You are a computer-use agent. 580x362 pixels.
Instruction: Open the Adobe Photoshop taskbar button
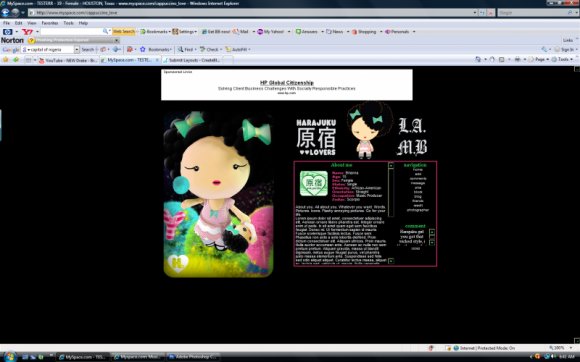(192, 357)
